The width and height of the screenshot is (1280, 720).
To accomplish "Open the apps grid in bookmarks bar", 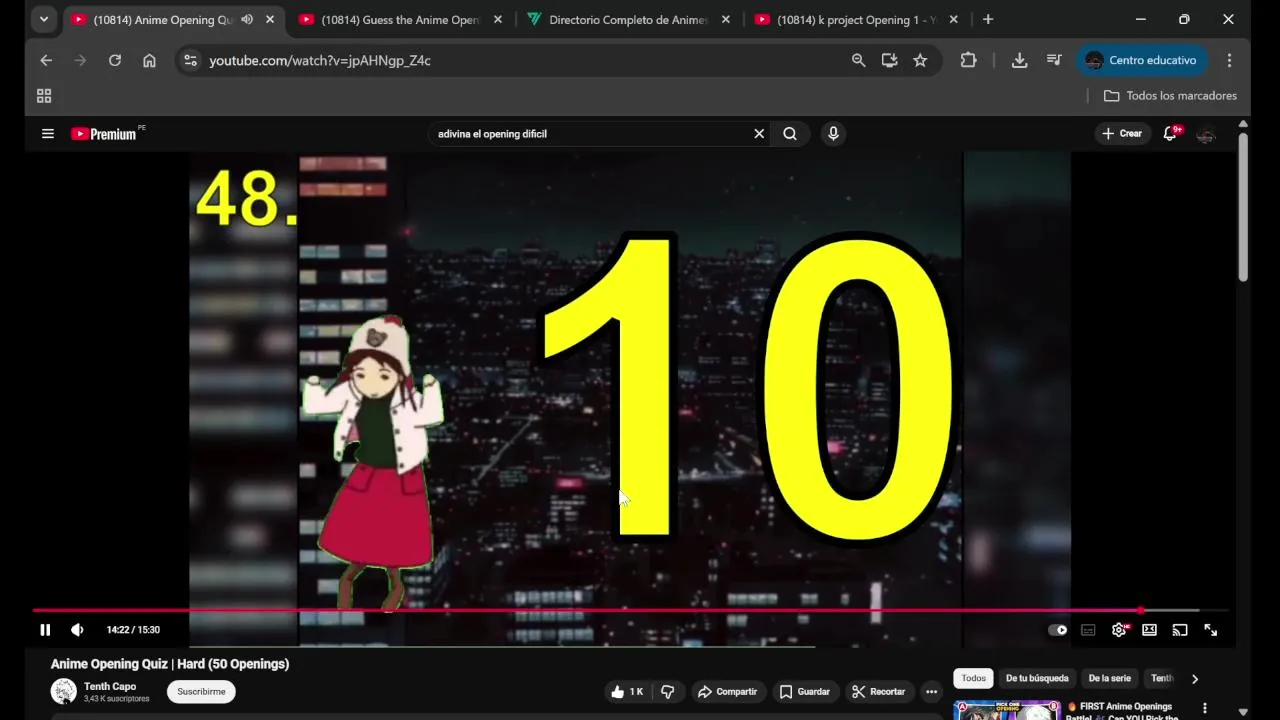I will click(44, 96).
